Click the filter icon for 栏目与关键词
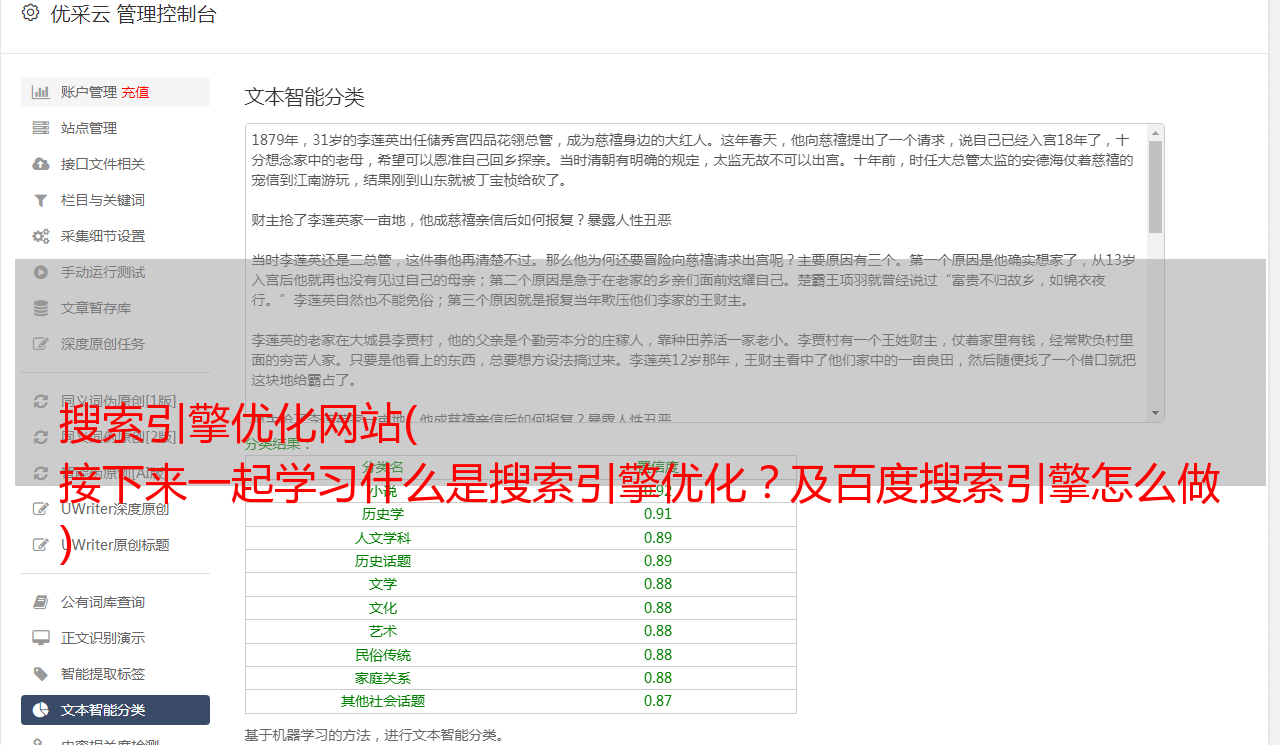 pos(41,200)
